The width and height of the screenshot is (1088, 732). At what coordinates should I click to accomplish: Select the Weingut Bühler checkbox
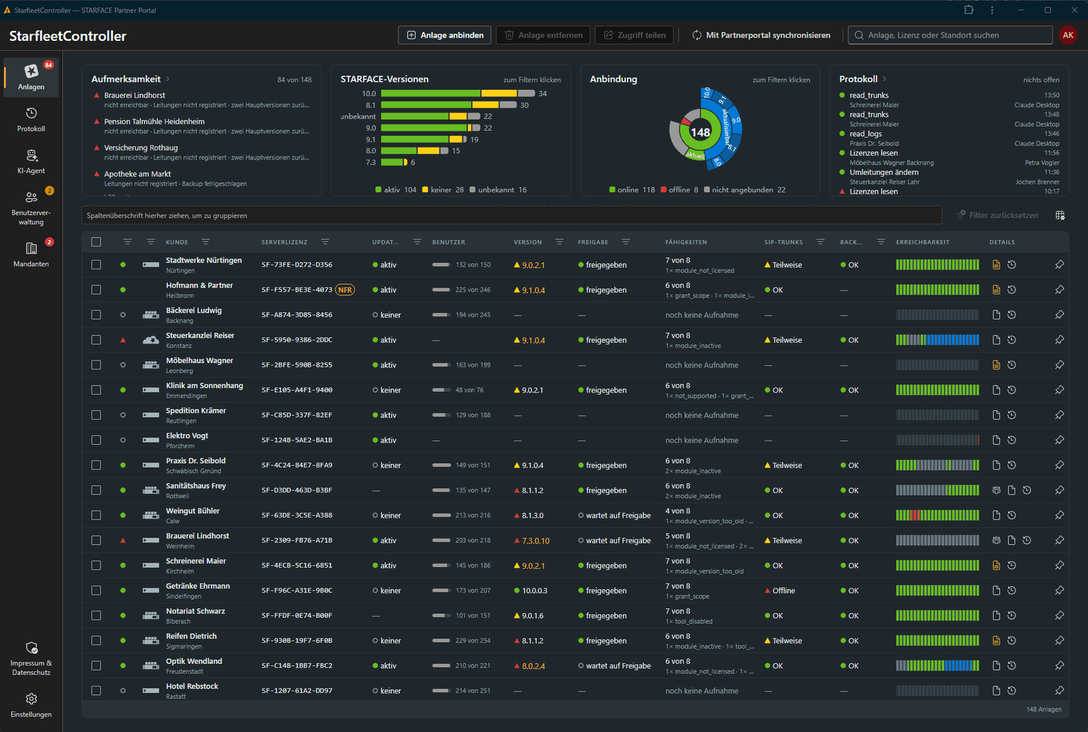coord(96,516)
